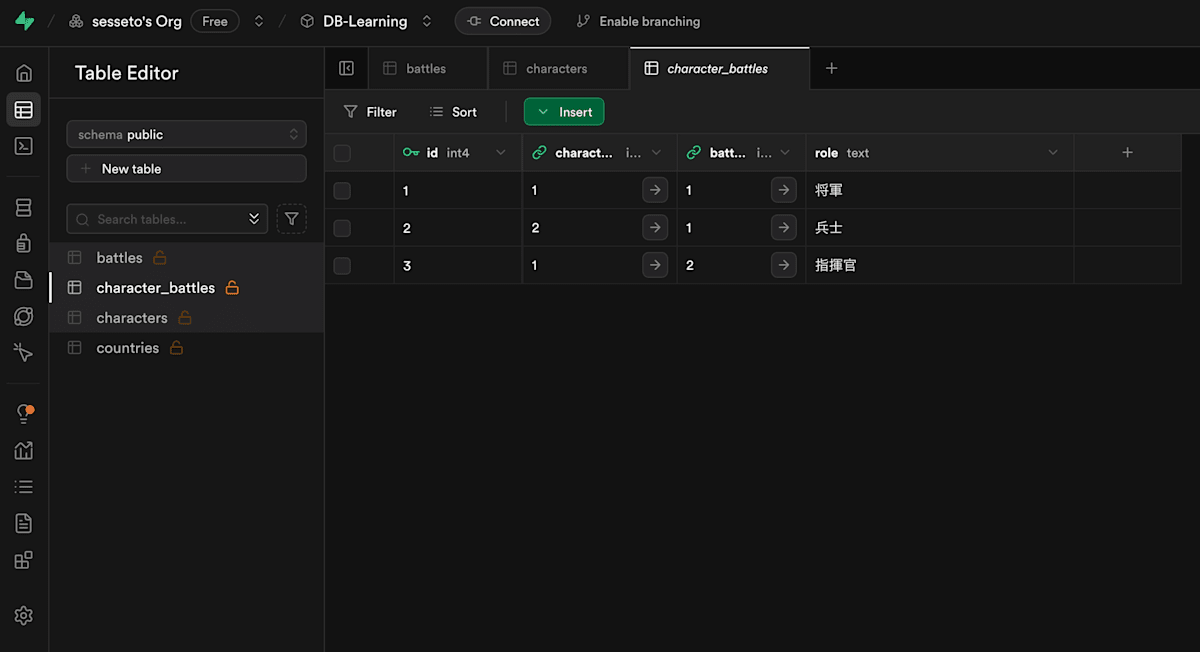The image size is (1200, 652).
Task: Open the Storage sidebar icon
Action: point(24,280)
